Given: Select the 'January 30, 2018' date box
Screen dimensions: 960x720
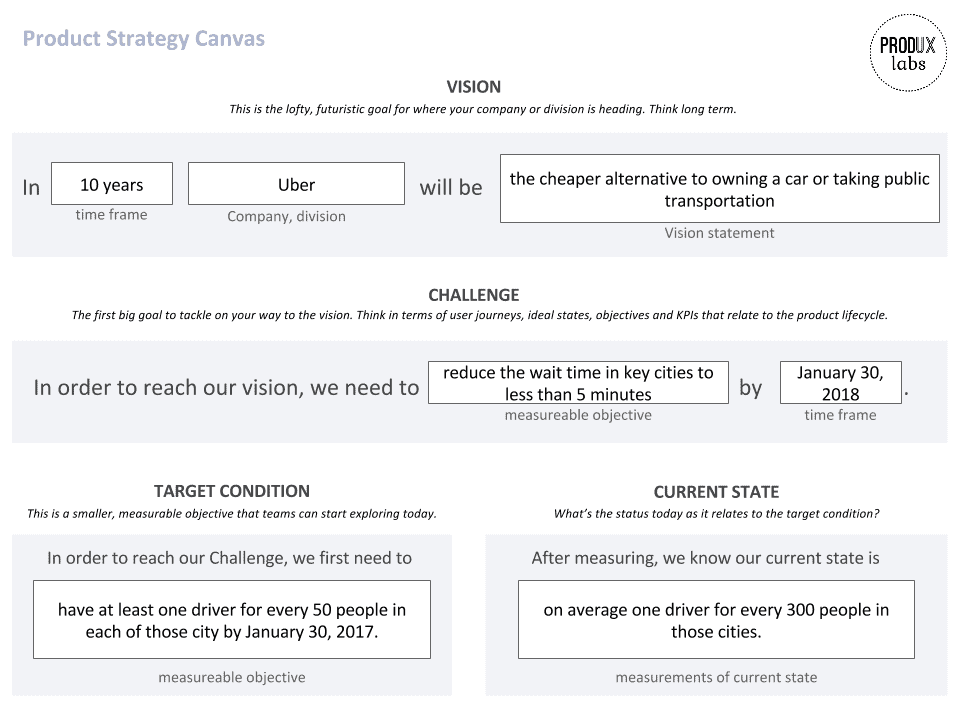Looking at the screenshot, I should click(x=841, y=383).
